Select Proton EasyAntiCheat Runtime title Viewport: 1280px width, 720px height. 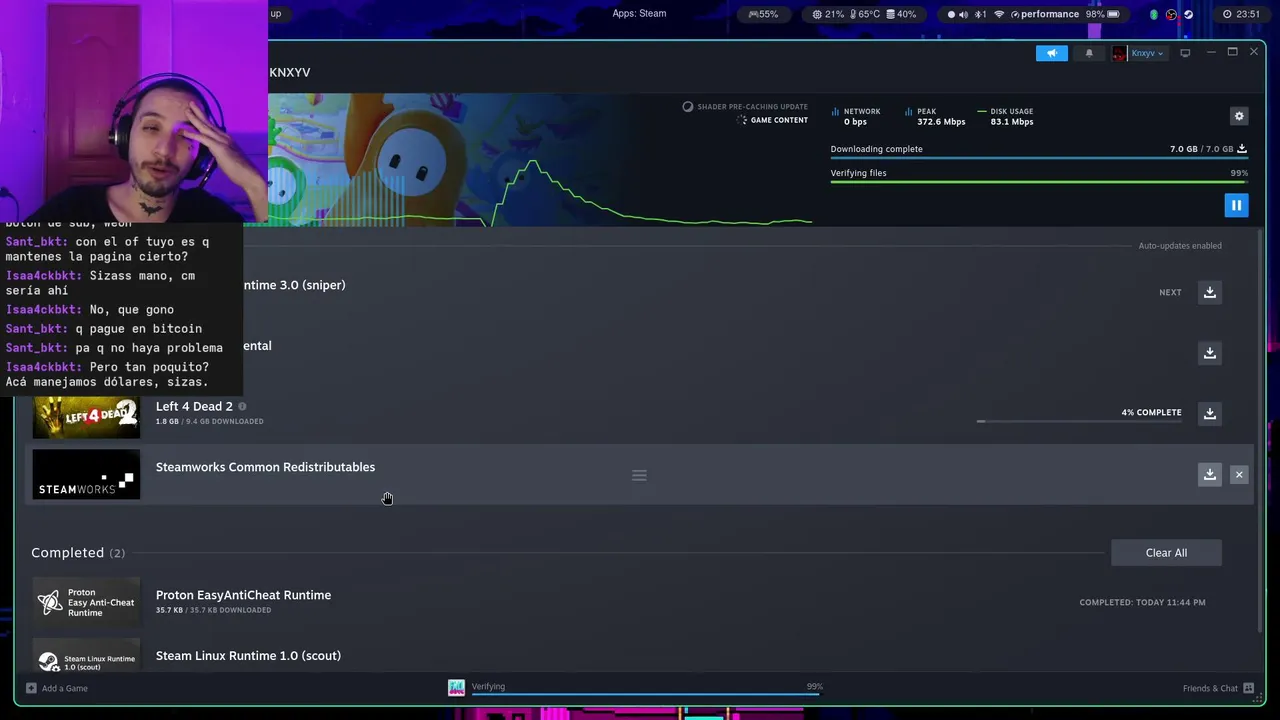(243, 595)
